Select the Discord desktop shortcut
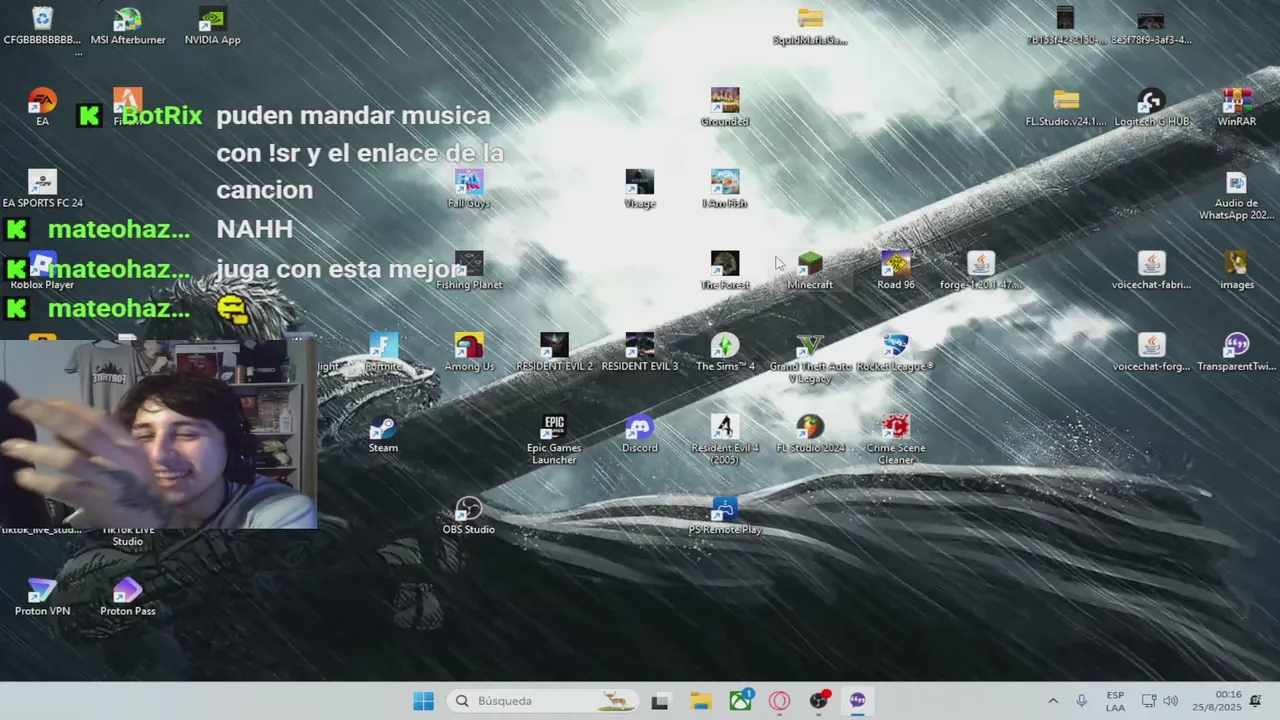This screenshot has width=1280, height=720. 640,434
